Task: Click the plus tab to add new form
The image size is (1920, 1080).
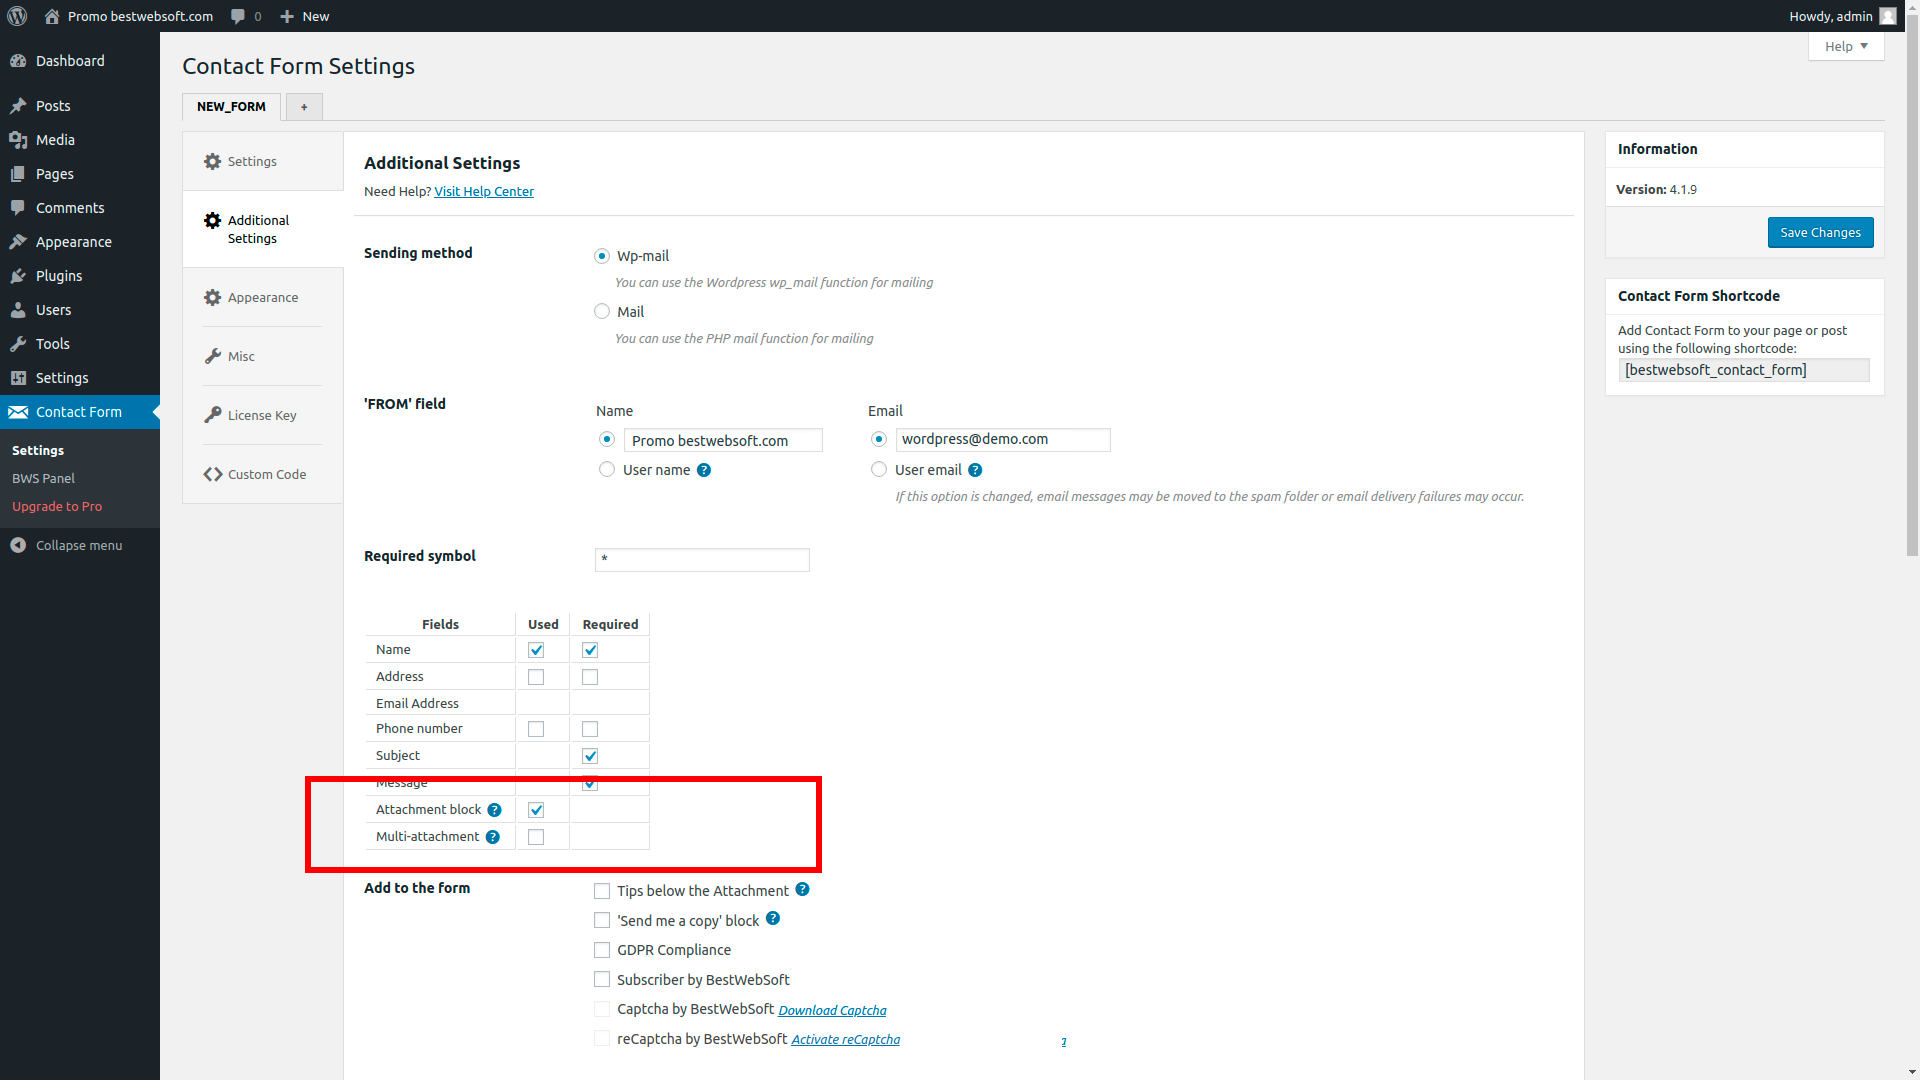Action: pos(303,107)
